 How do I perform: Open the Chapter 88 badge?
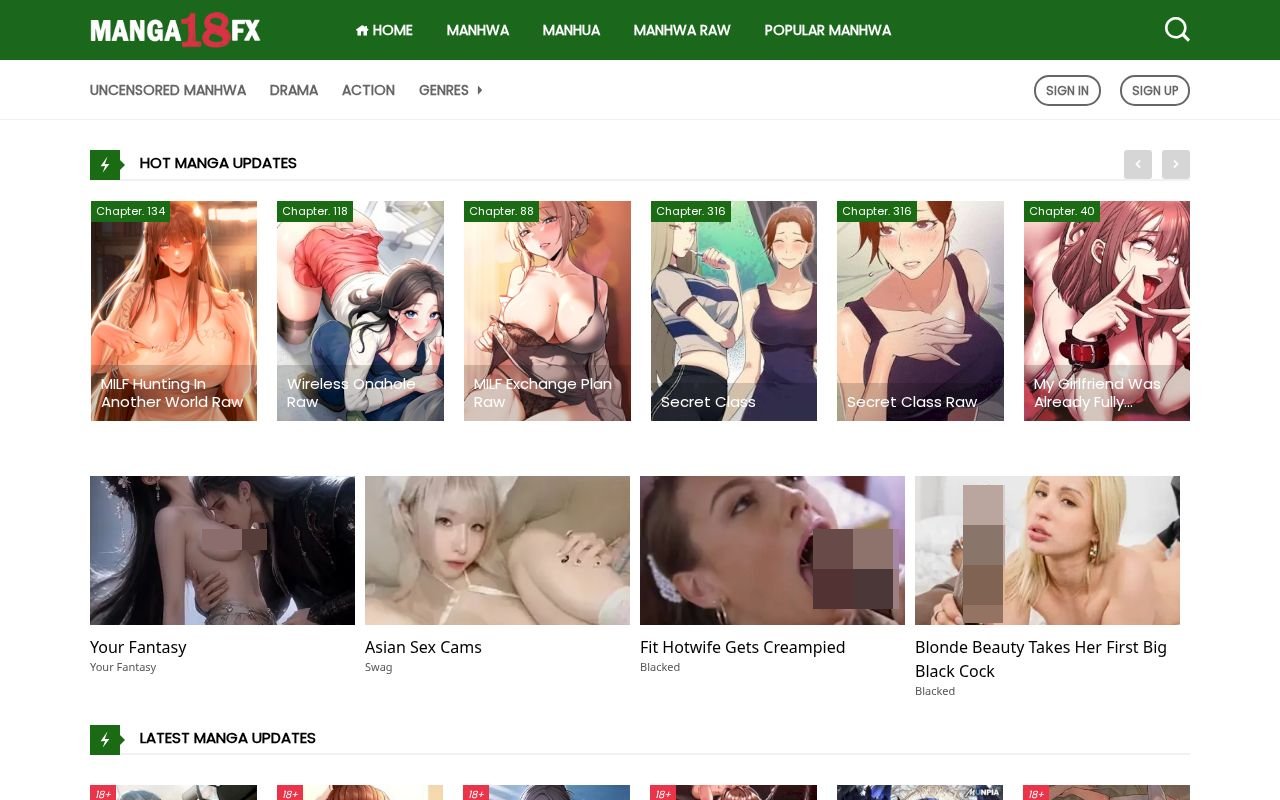[x=501, y=211]
